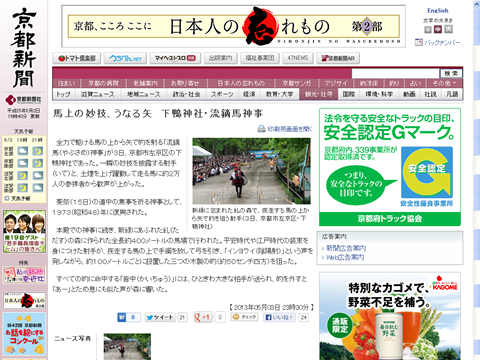The width and height of the screenshot is (480, 360).
Task: Click Kyoto south moon weather icon
Action: [x=38, y=163]
